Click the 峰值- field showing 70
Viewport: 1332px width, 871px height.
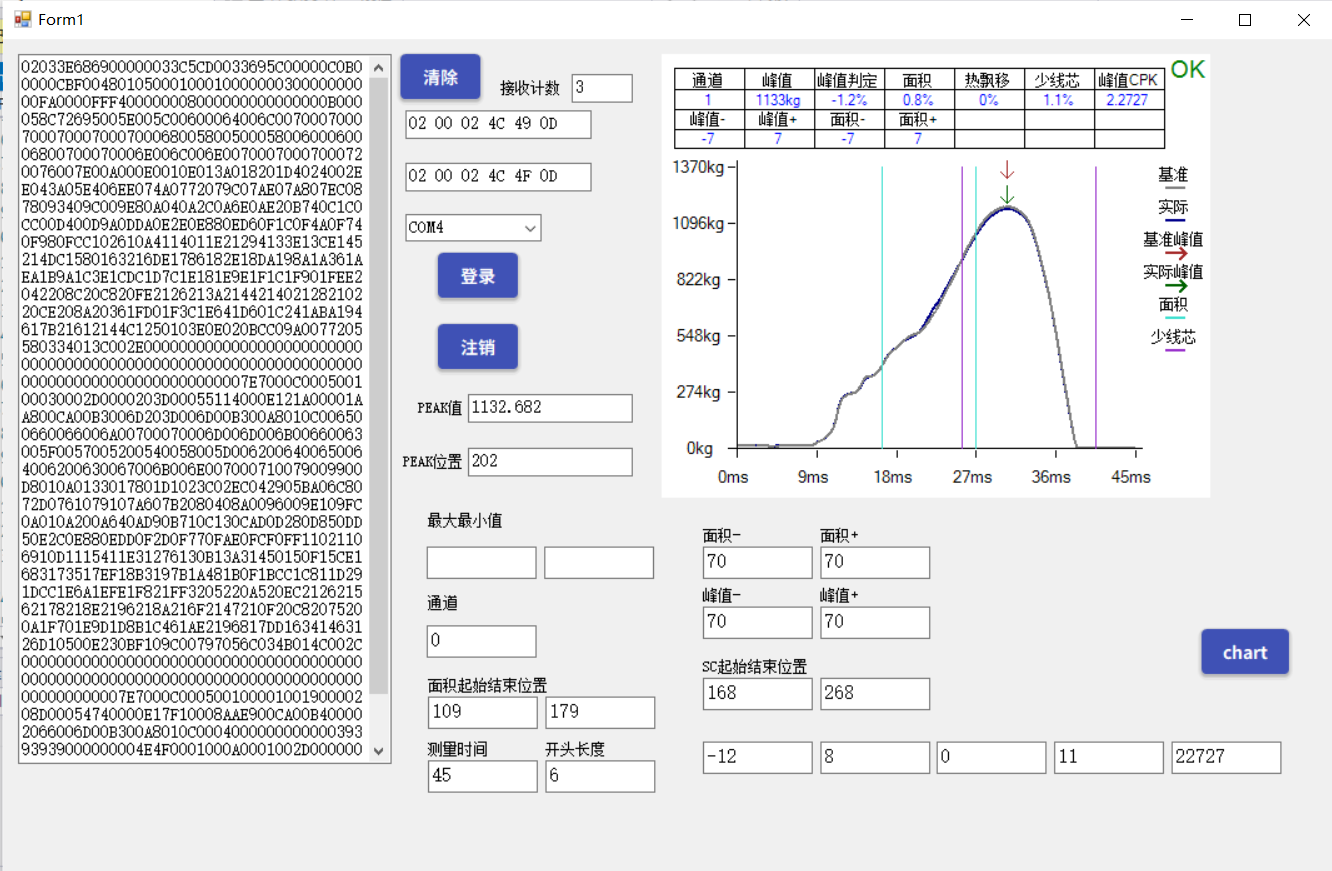tap(757, 622)
